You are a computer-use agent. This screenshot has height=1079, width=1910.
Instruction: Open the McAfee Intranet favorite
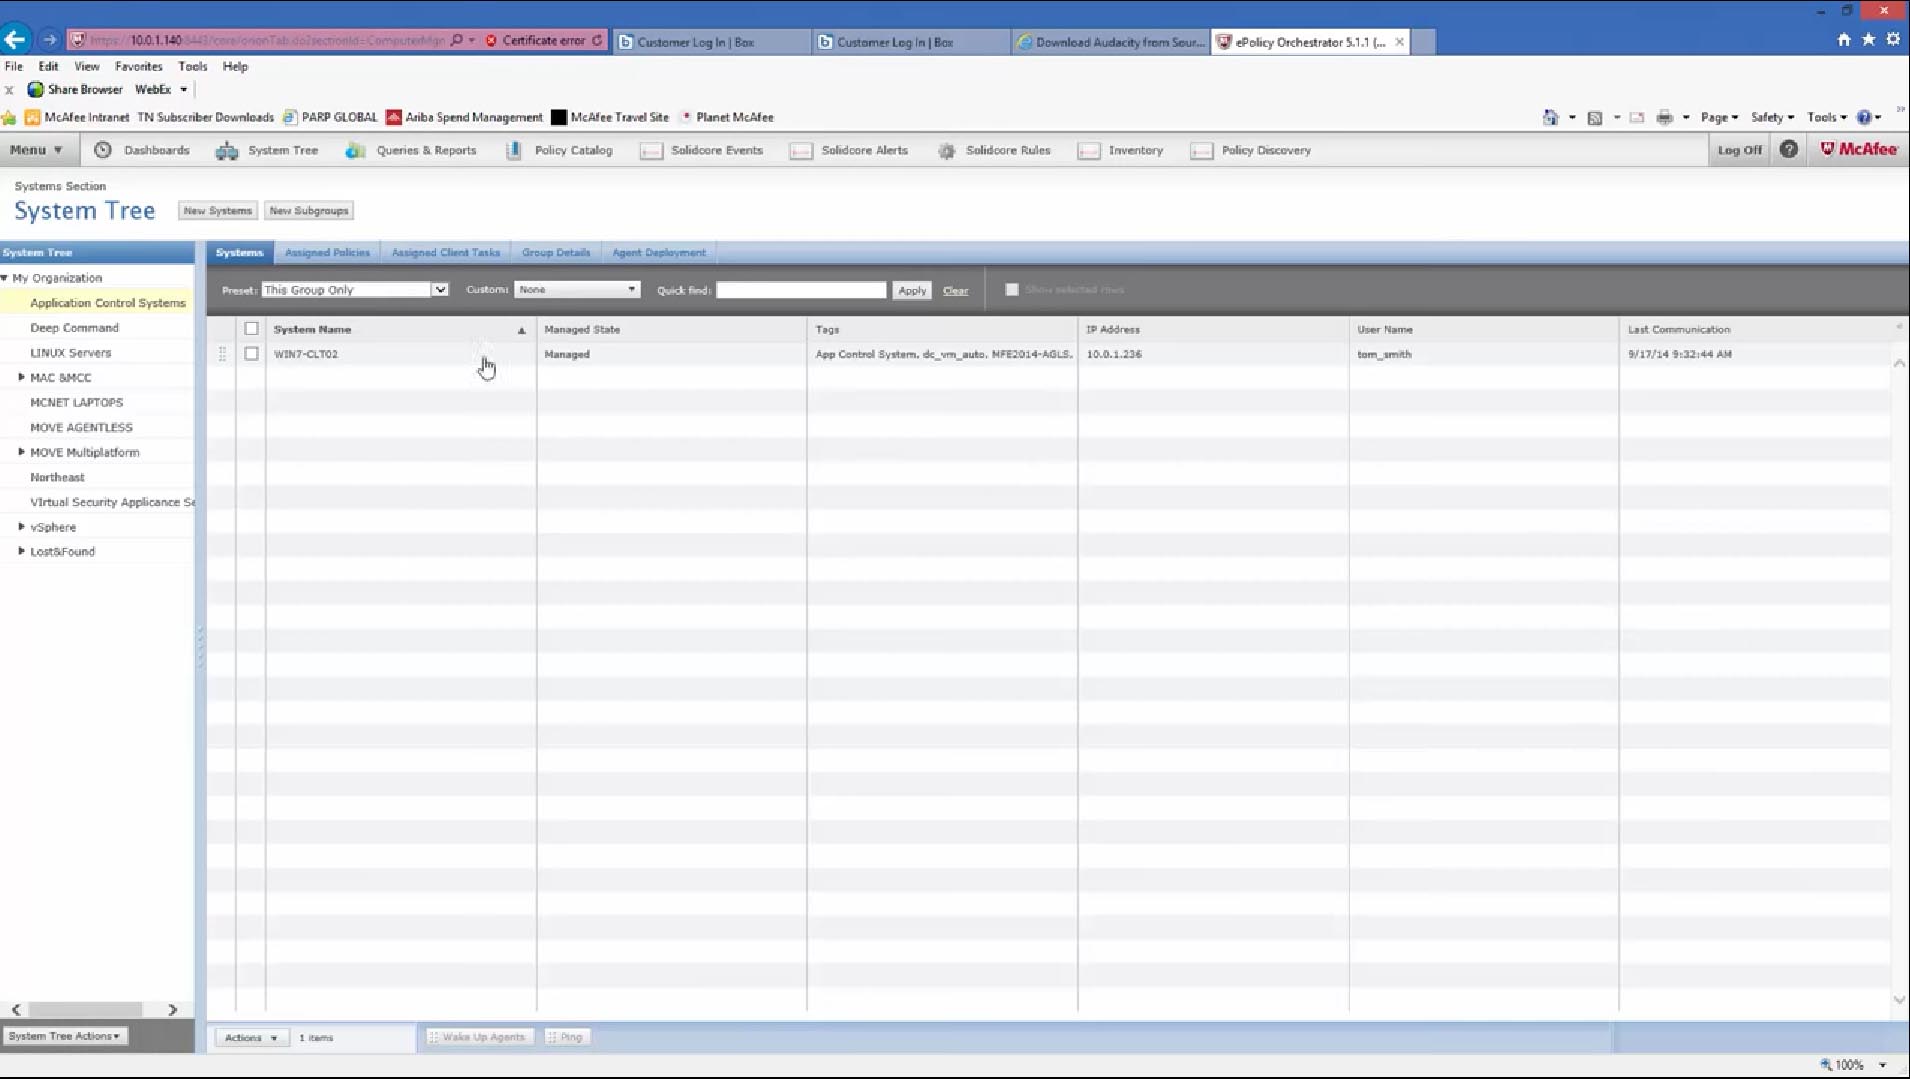pyautogui.click(x=78, y=117)
